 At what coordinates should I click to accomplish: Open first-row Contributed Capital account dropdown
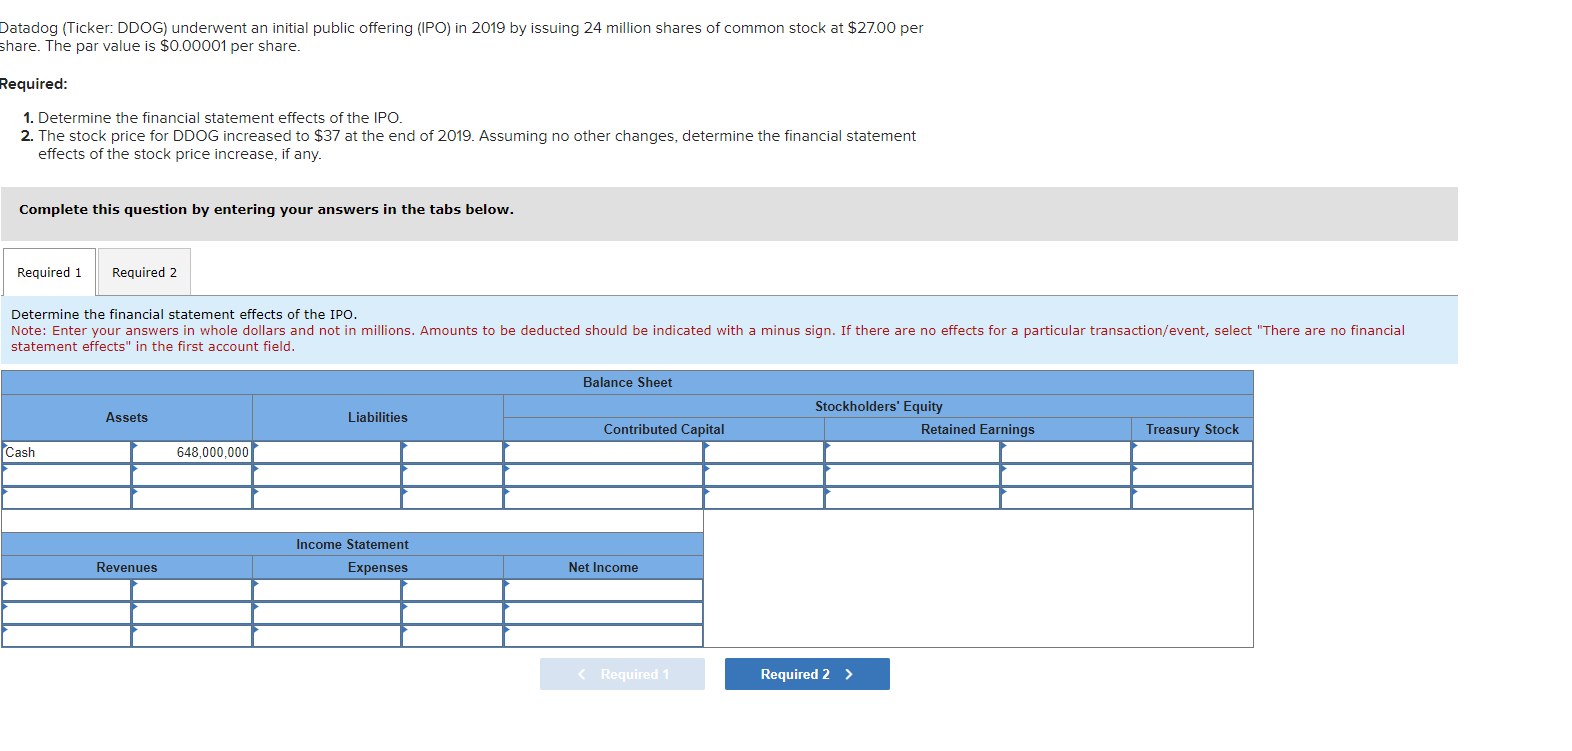(603, 452)
